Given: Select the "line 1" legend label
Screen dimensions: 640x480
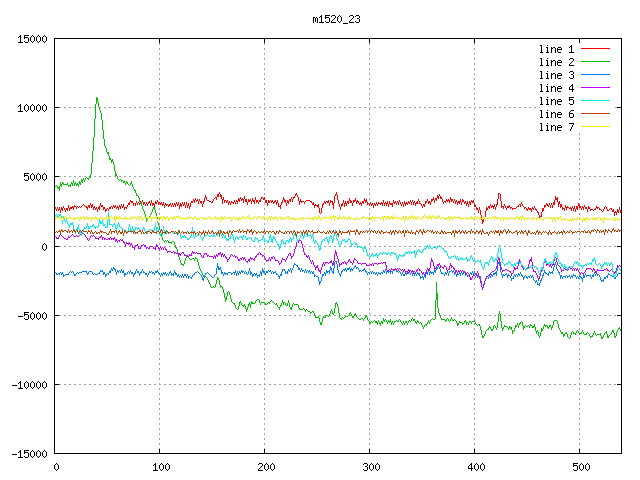Looking at the screenshot, I should click(556, 49).
